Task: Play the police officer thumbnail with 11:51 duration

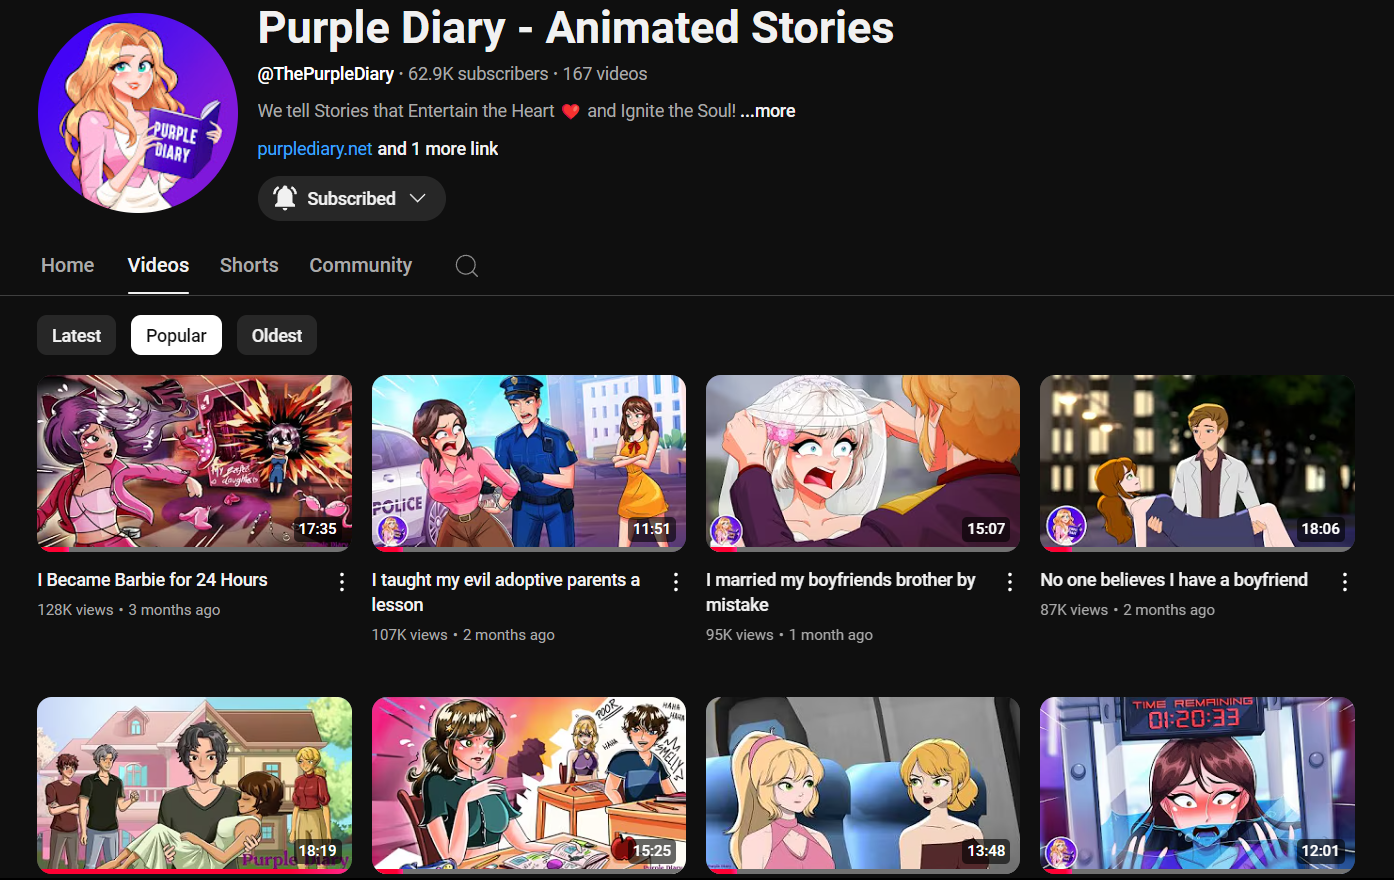Action: [528, 463]
